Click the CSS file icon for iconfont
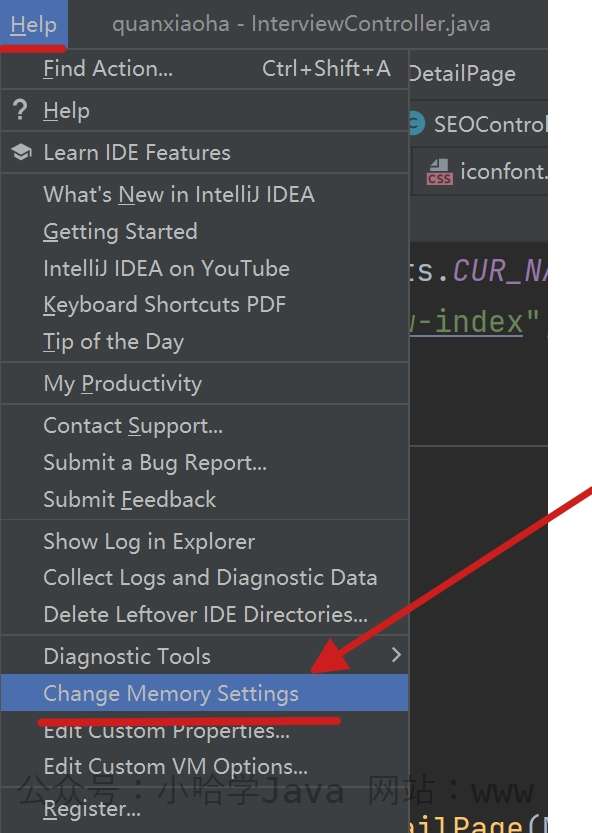 click(439, 172)
